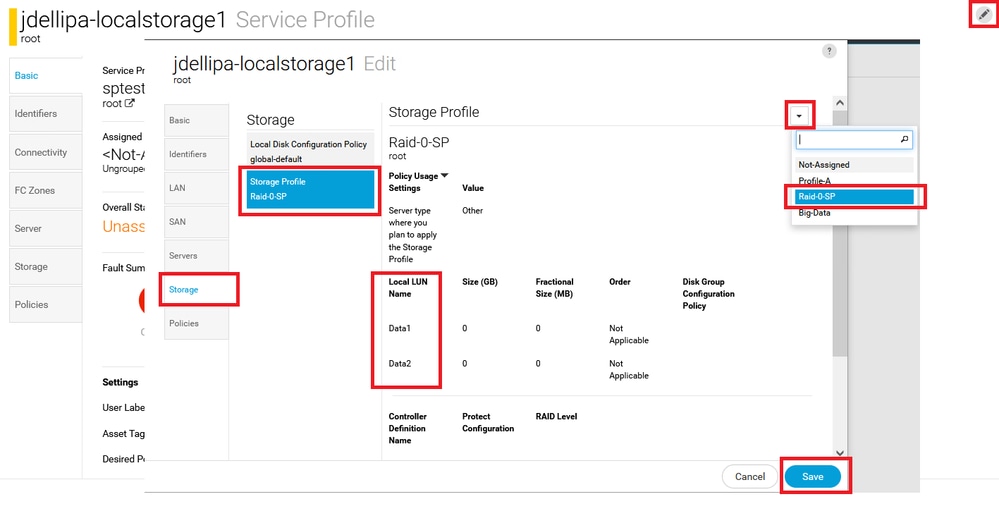The height and width of the screenshot is (513, 999).
Task: Click the Controller Definition Name header
Action: pyautogui.click(x=408, y=428)
